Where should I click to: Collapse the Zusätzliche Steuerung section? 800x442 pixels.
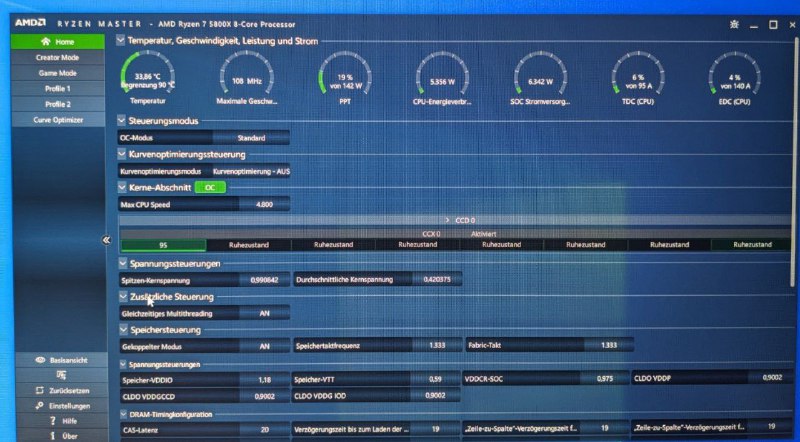123,296
